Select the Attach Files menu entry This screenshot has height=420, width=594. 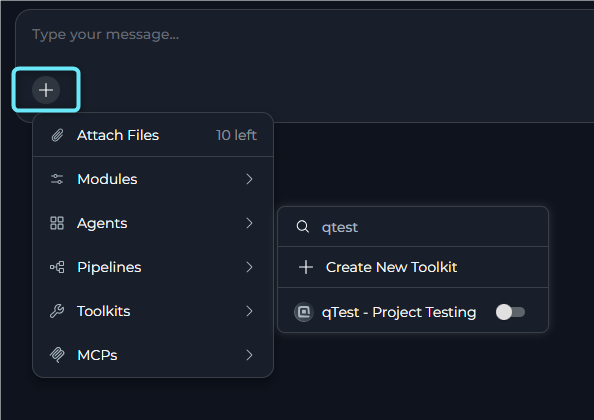tap(153, 135)
